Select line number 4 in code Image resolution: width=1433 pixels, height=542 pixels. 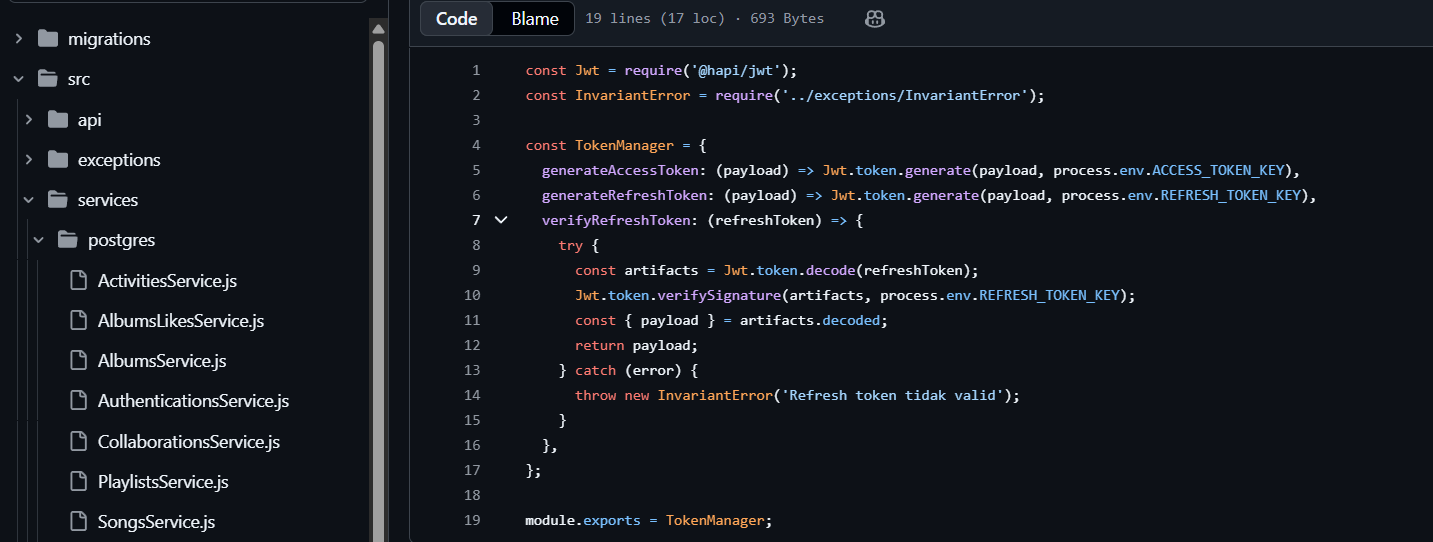click(476, 145)
